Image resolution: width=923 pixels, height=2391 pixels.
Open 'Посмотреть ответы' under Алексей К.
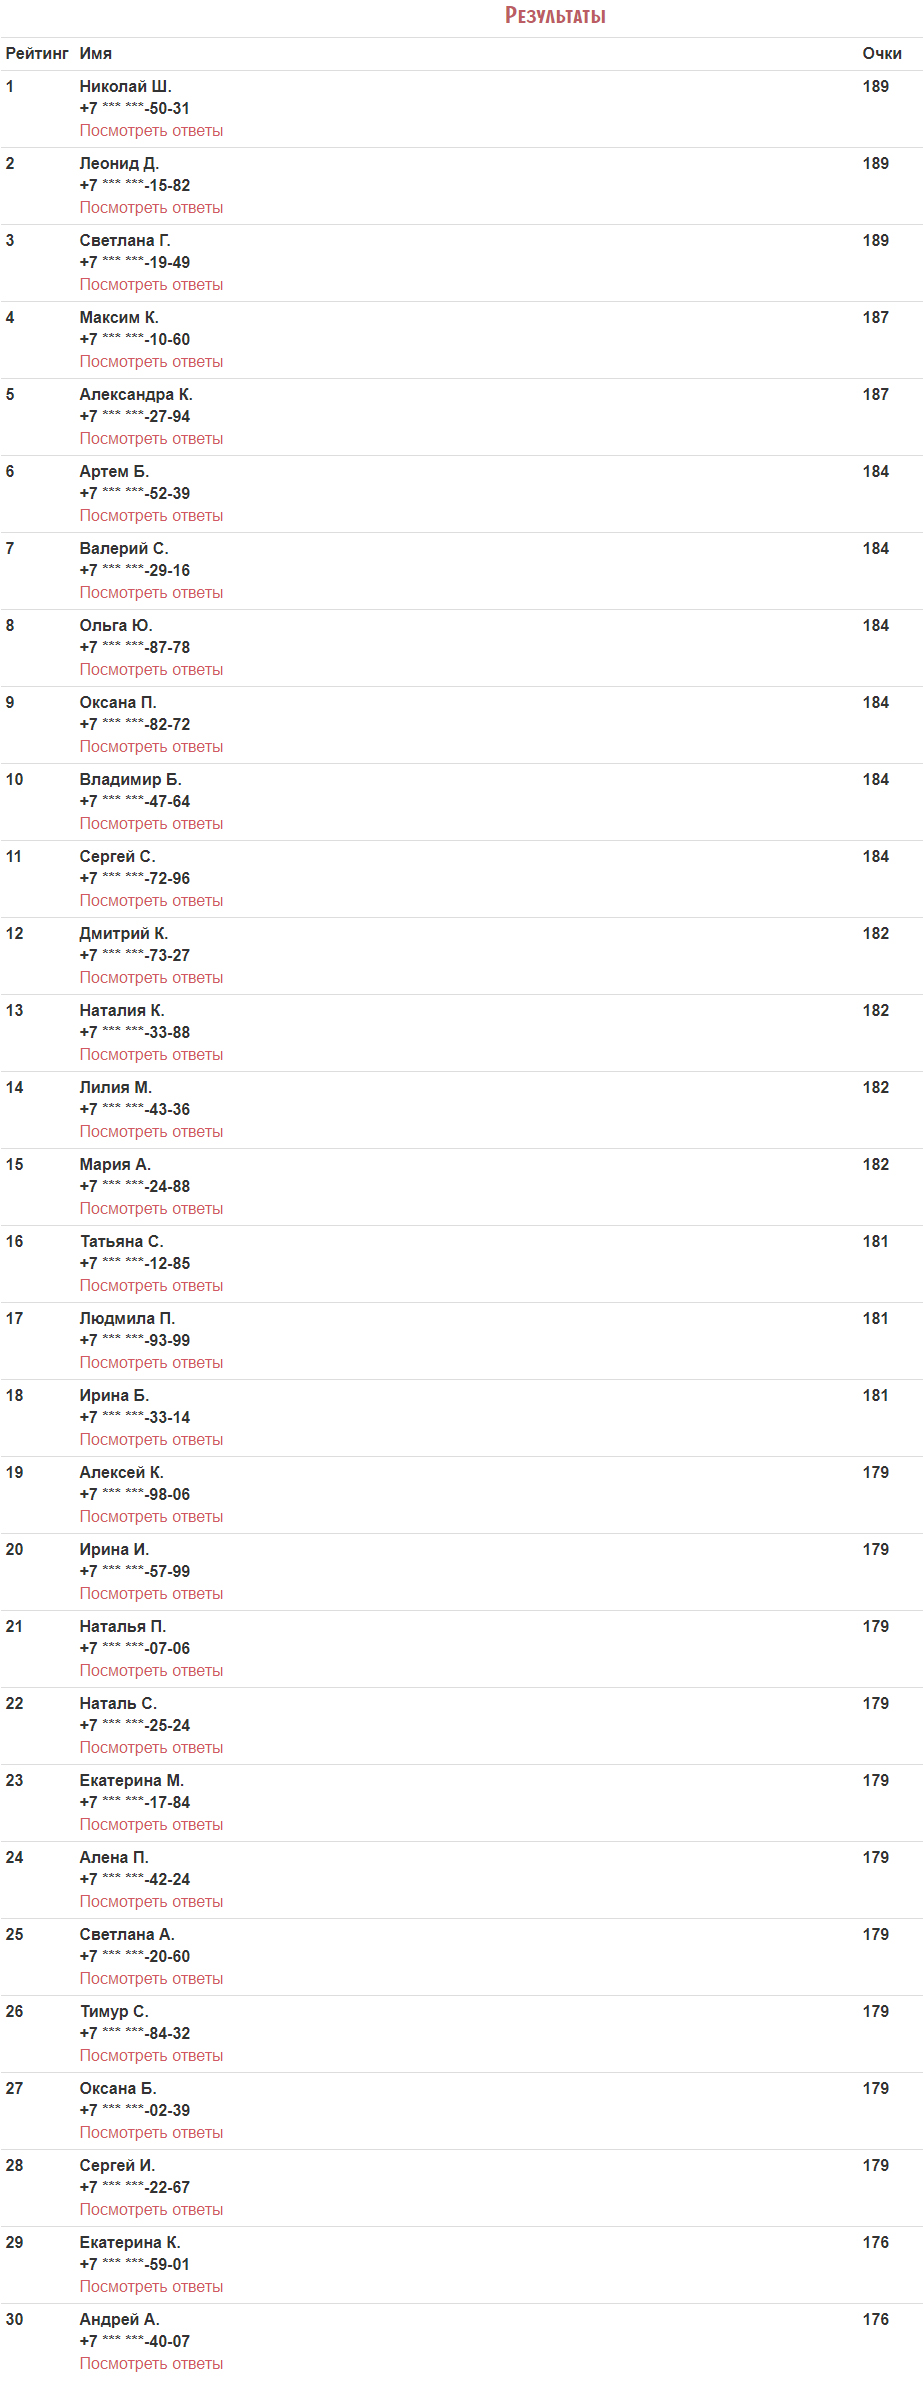coord(151,1517)
